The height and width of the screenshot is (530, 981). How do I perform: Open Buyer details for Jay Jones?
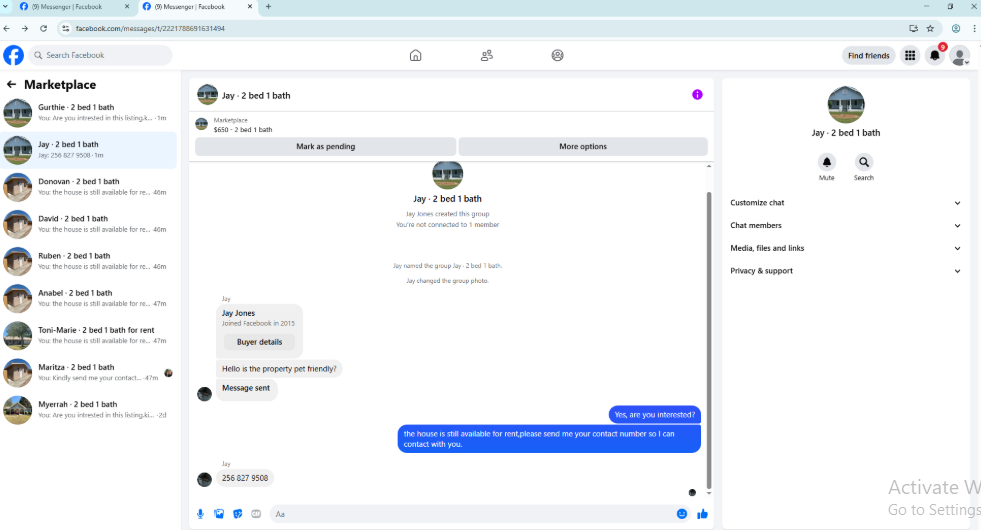tap(259, 342)
